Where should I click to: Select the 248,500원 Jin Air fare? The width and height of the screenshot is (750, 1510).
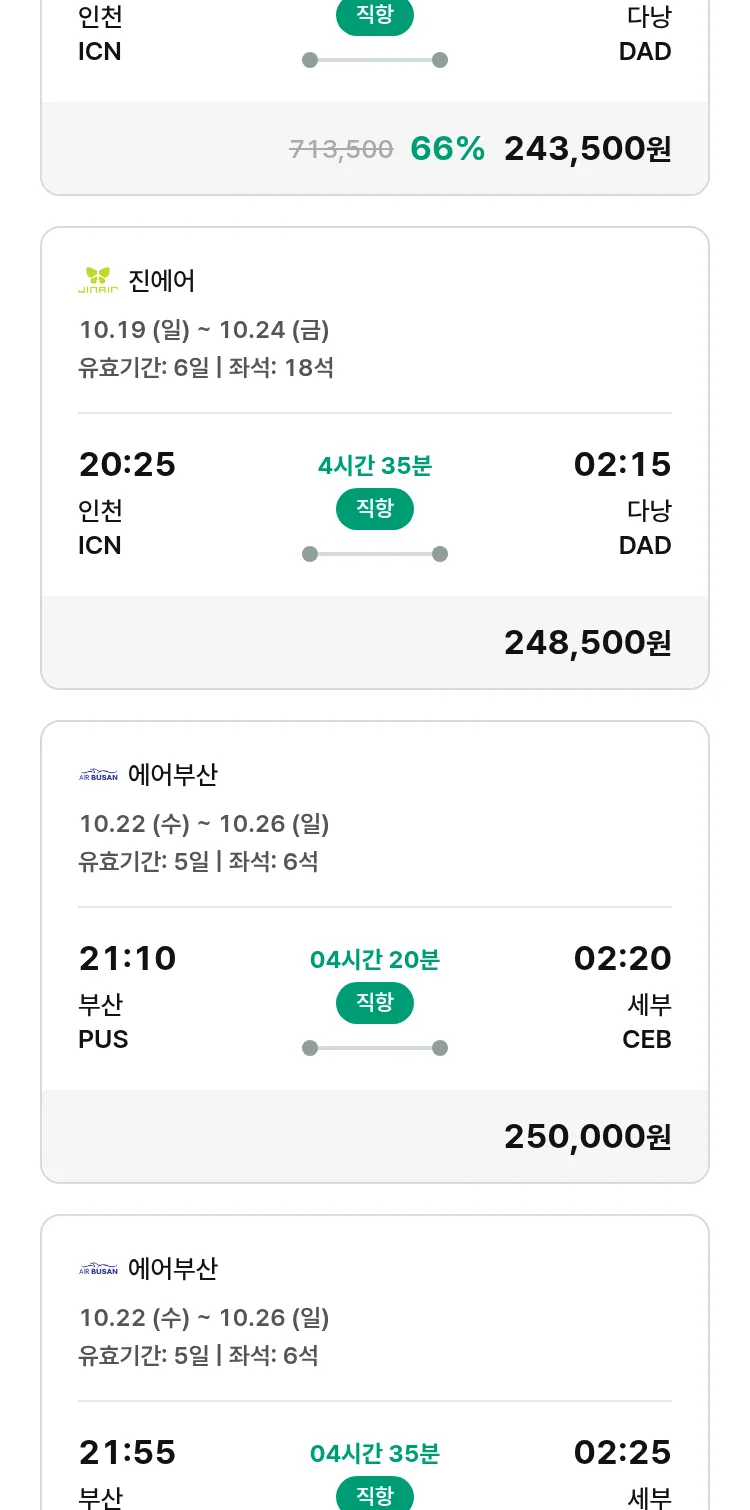coord(587,643)
